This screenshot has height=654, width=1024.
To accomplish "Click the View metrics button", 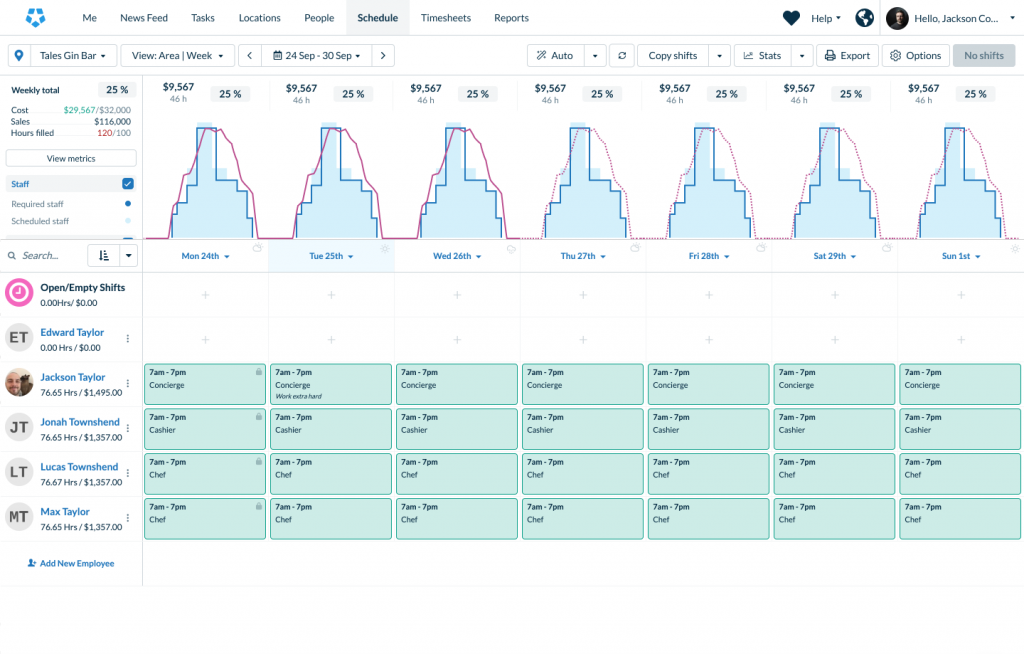I will point(71,158).
